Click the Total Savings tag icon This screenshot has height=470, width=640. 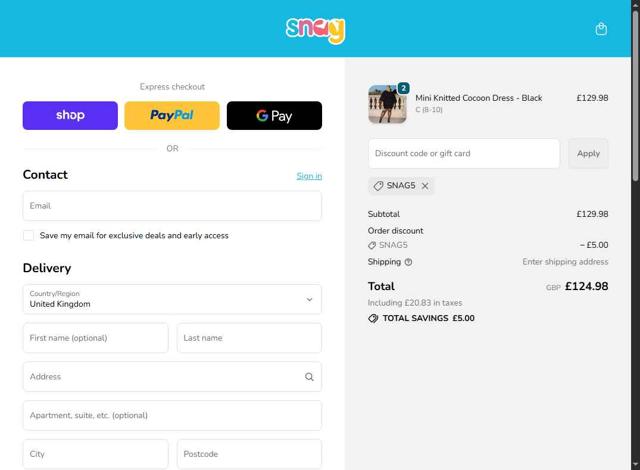373,319
